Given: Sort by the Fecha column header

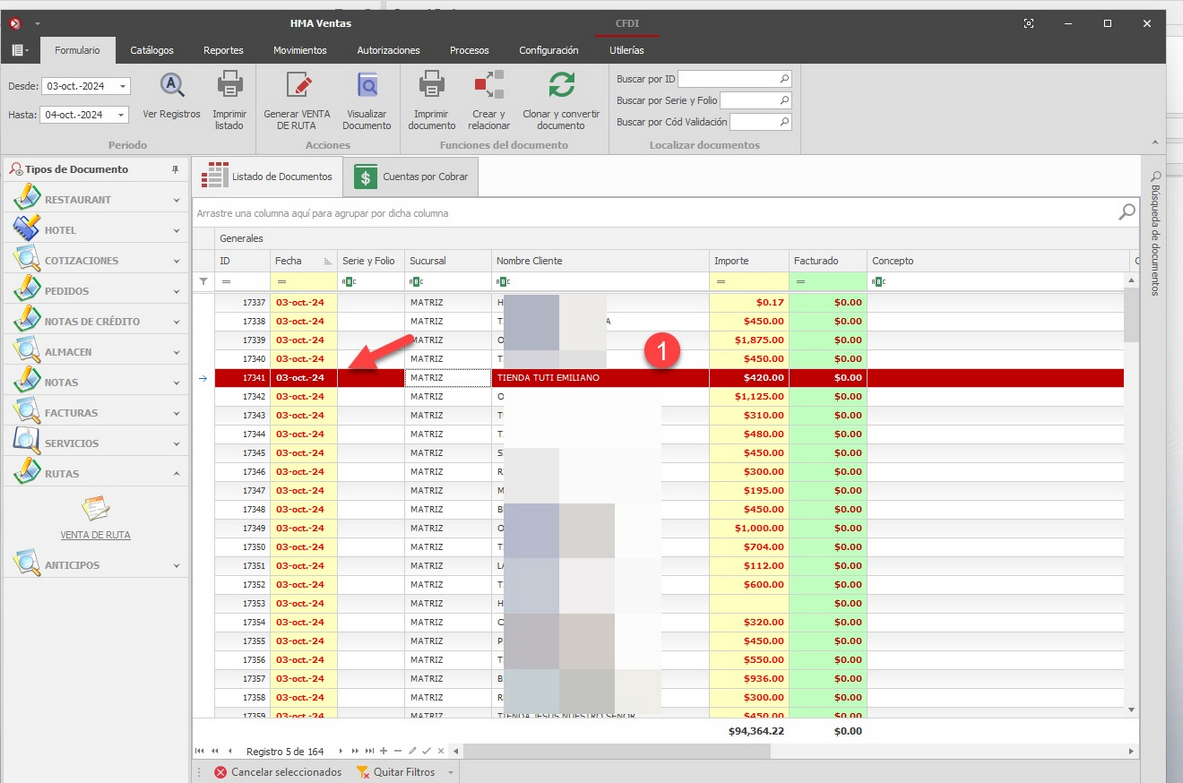Looking at the screenshot, I should tap(303, 261).
